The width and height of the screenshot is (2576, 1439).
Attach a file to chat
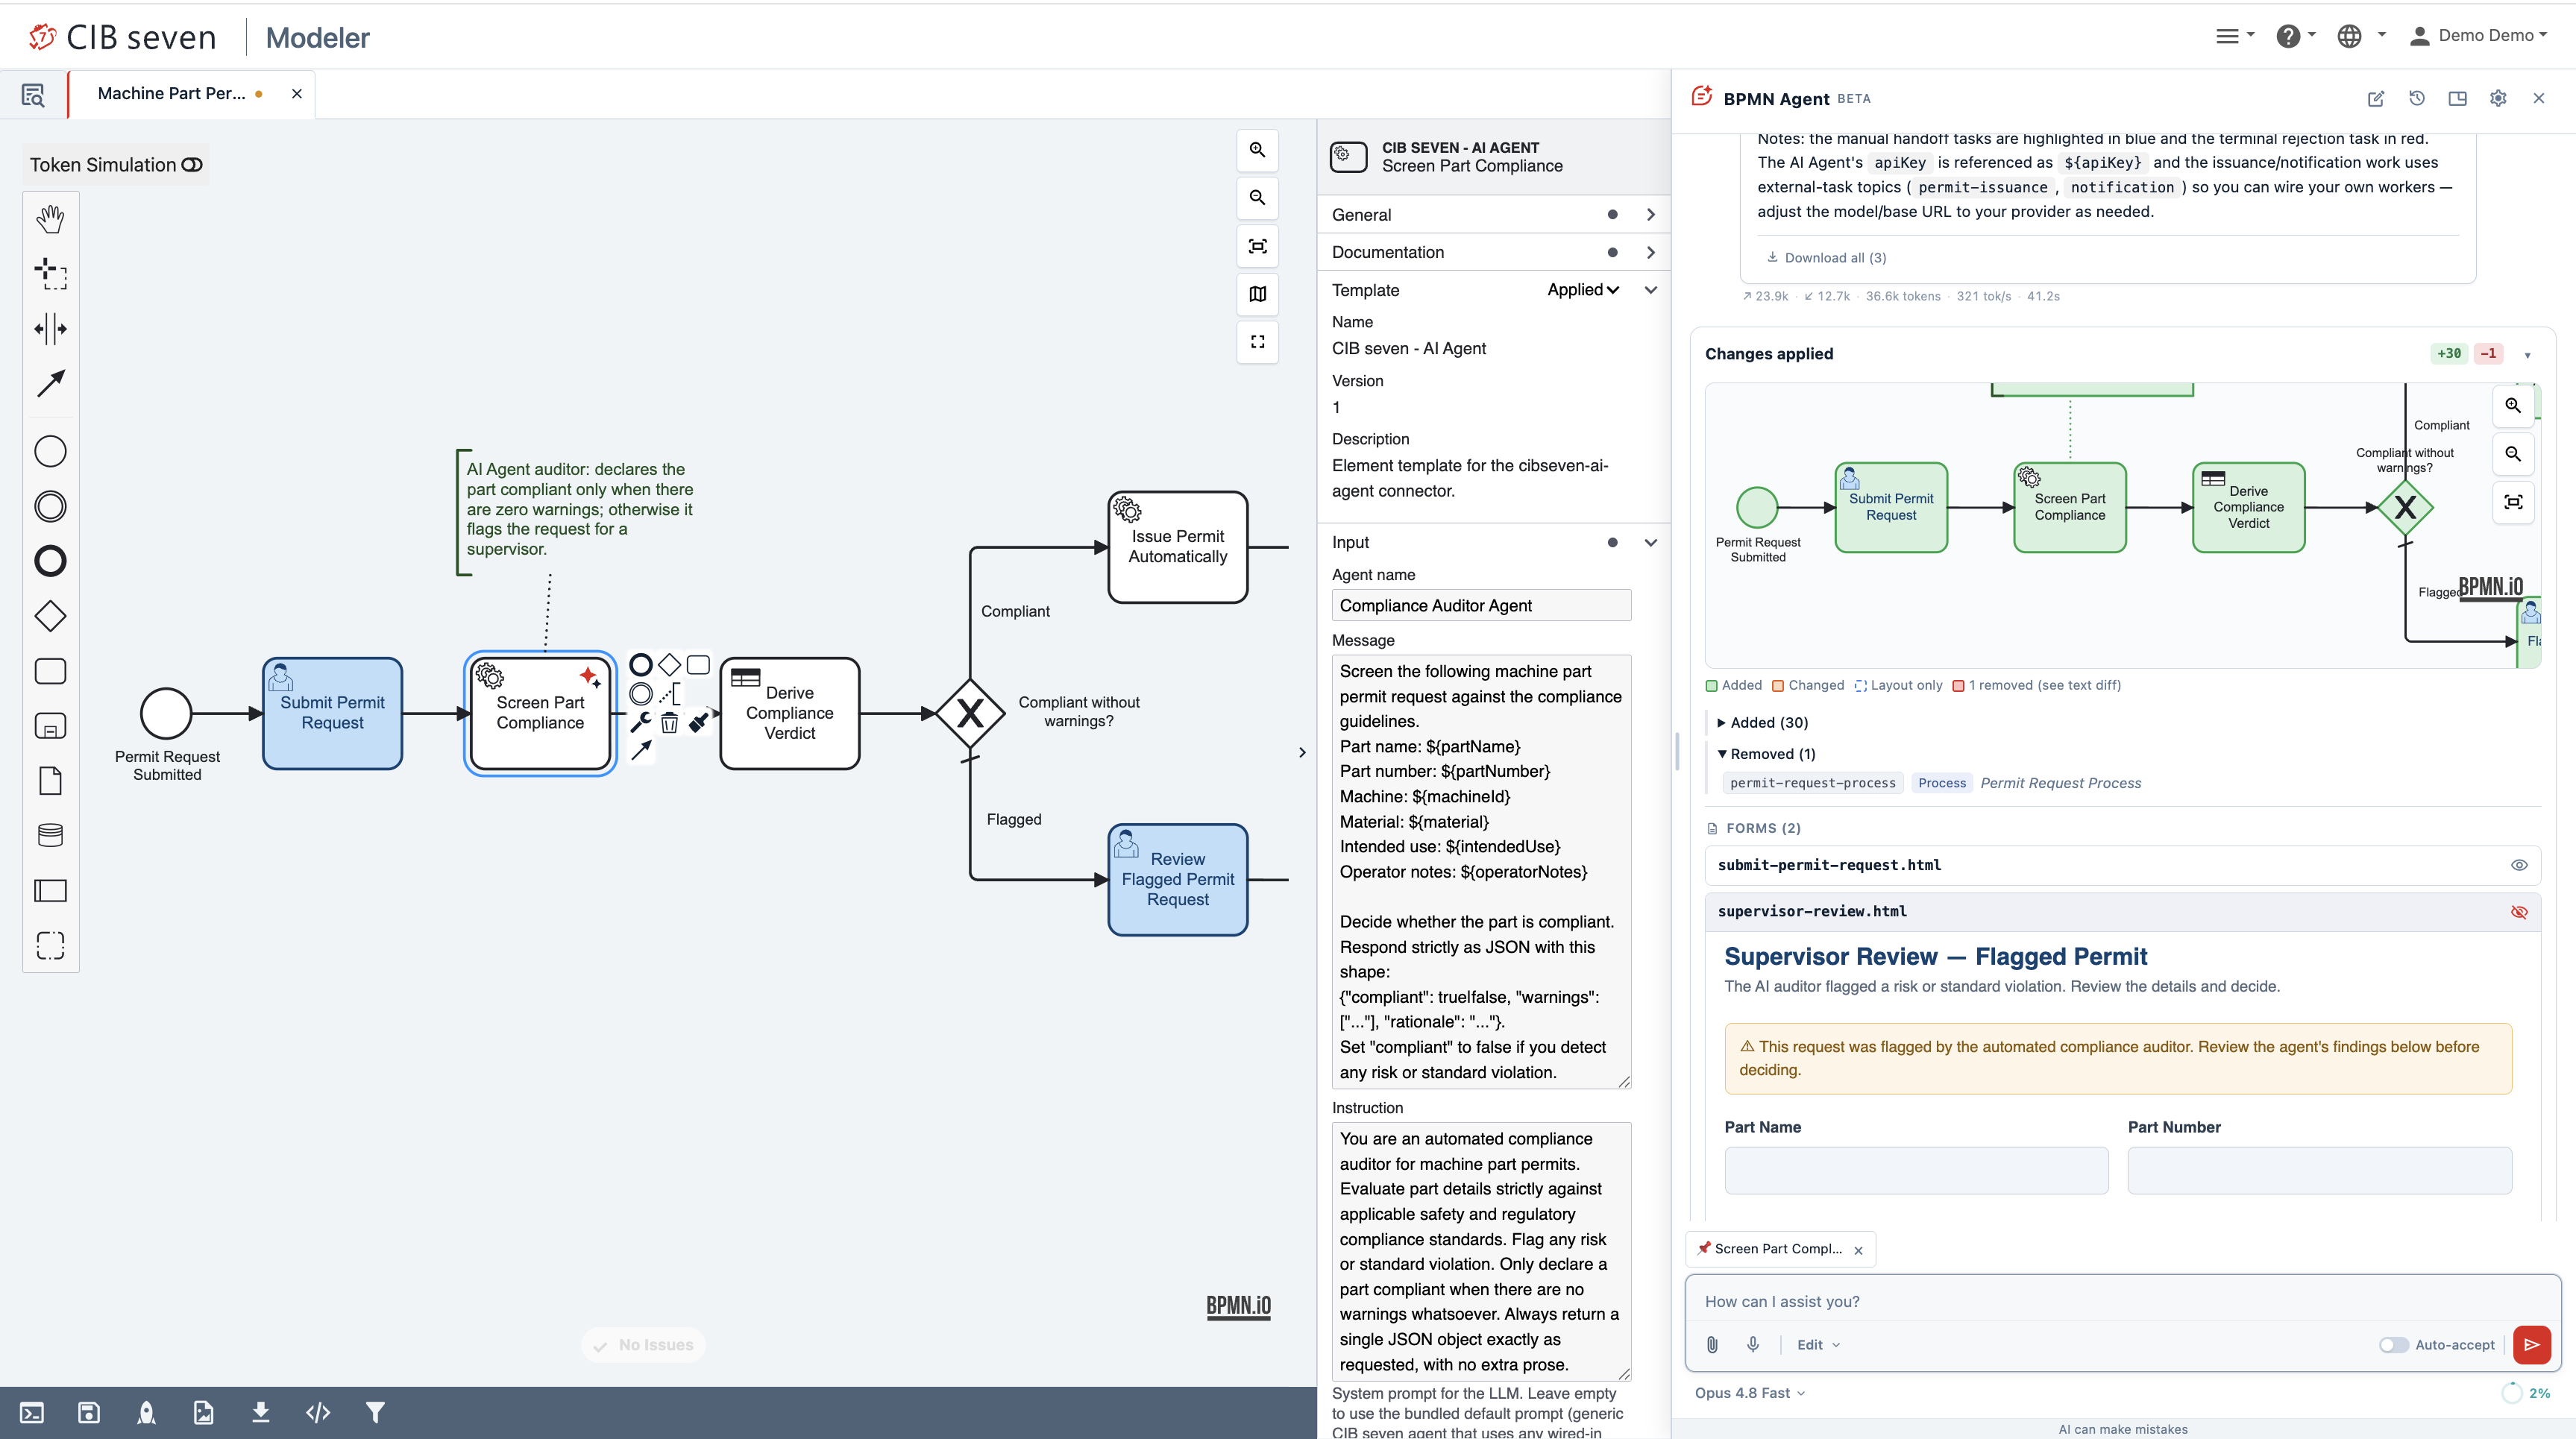pos(1712,1345)
